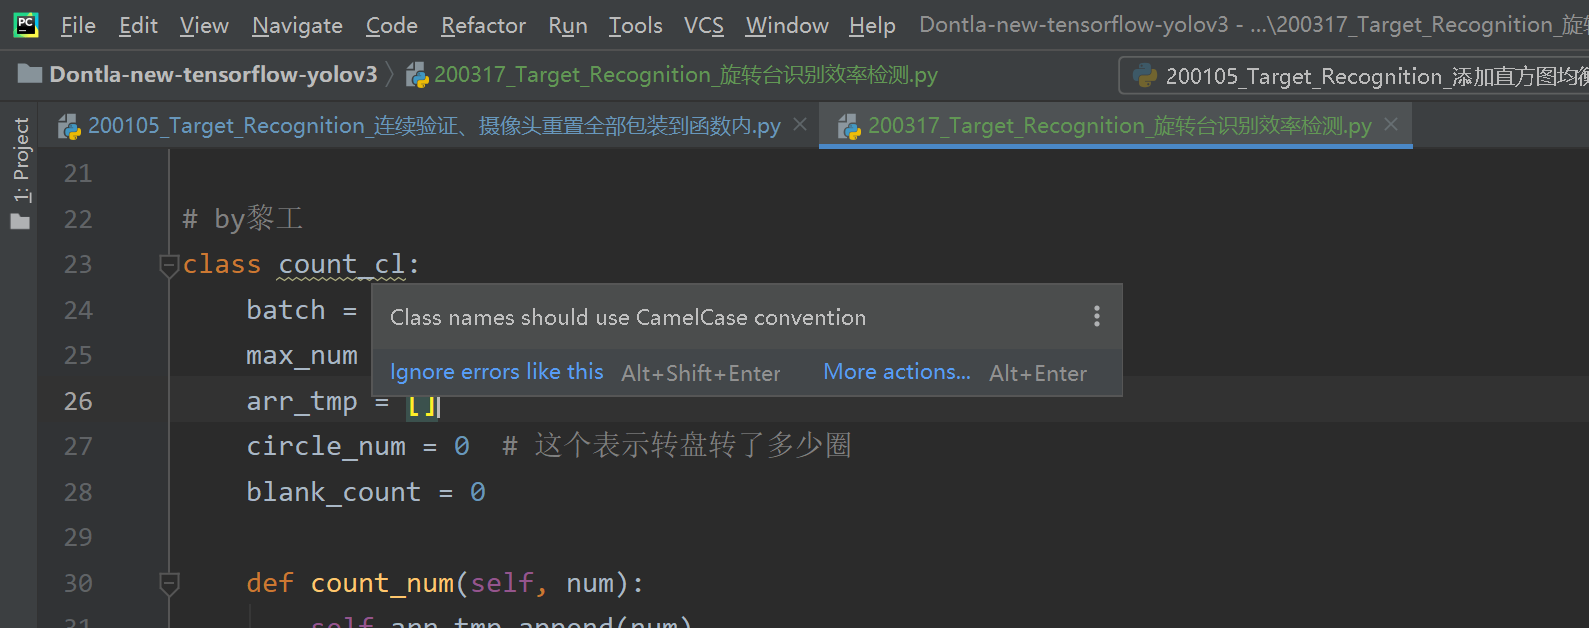Open the Navigate menu
This screenshot has width=1589, height=628.
(297, 25)
